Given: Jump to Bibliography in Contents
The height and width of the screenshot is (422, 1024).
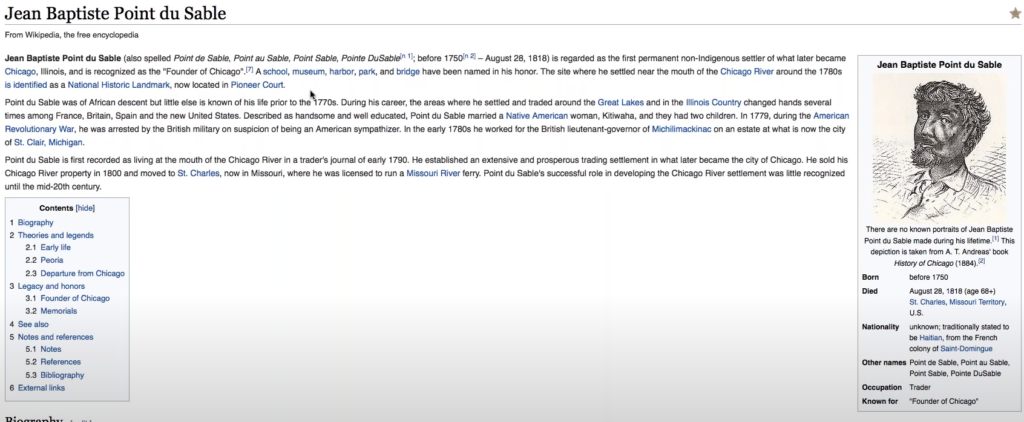Looking at the screenshot, I should tap(62, 375).
